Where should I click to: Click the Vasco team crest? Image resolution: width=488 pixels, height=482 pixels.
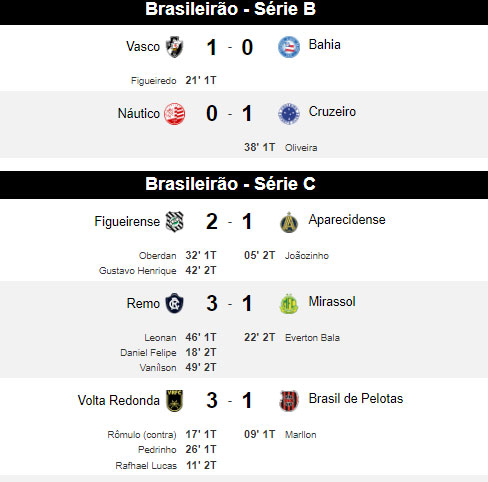(x=175, y=47)
